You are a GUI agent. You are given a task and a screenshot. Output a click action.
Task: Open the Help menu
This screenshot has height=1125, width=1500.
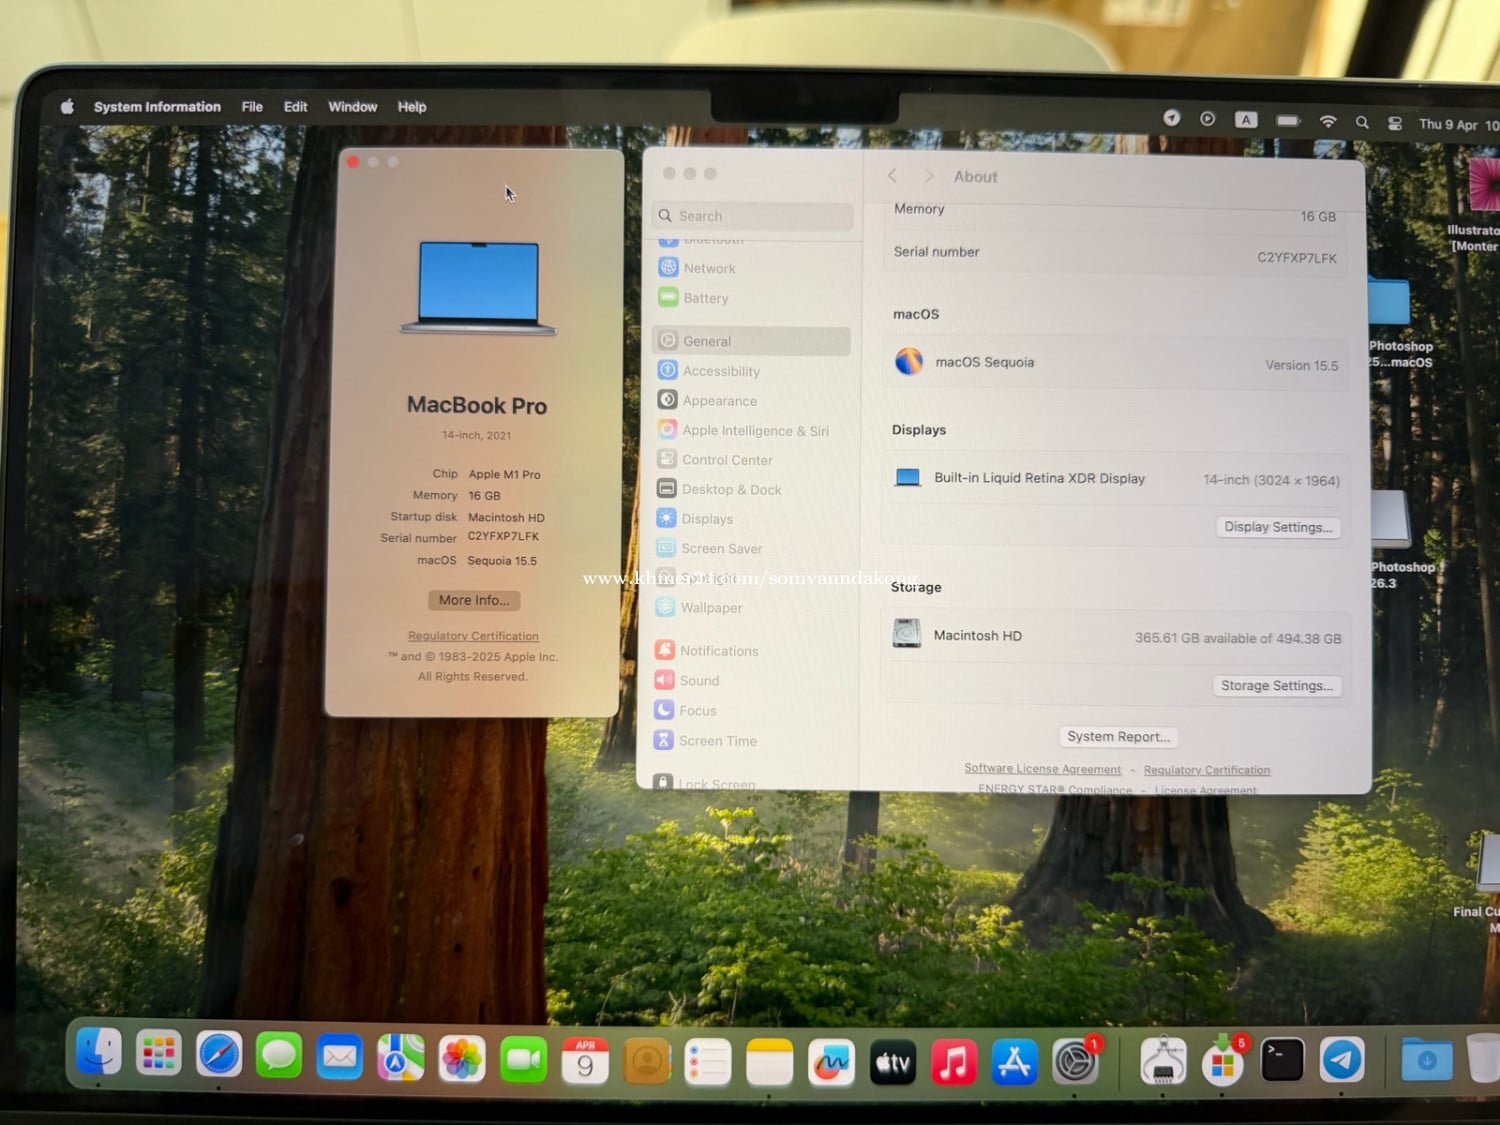click(412, 107)
